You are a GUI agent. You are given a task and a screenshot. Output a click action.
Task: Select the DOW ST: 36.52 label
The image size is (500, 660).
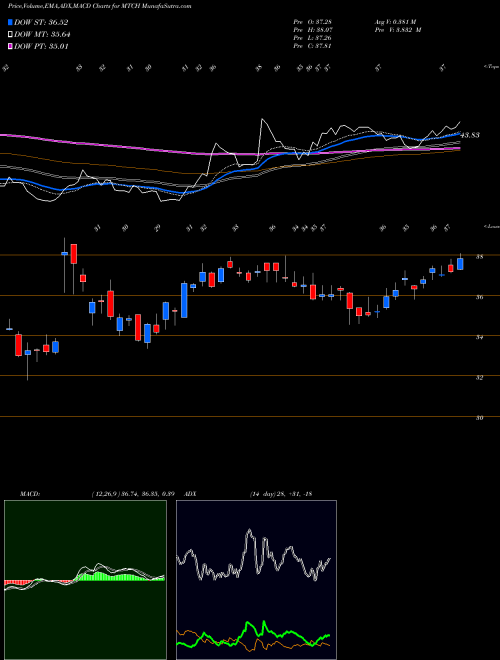(41, 22)
